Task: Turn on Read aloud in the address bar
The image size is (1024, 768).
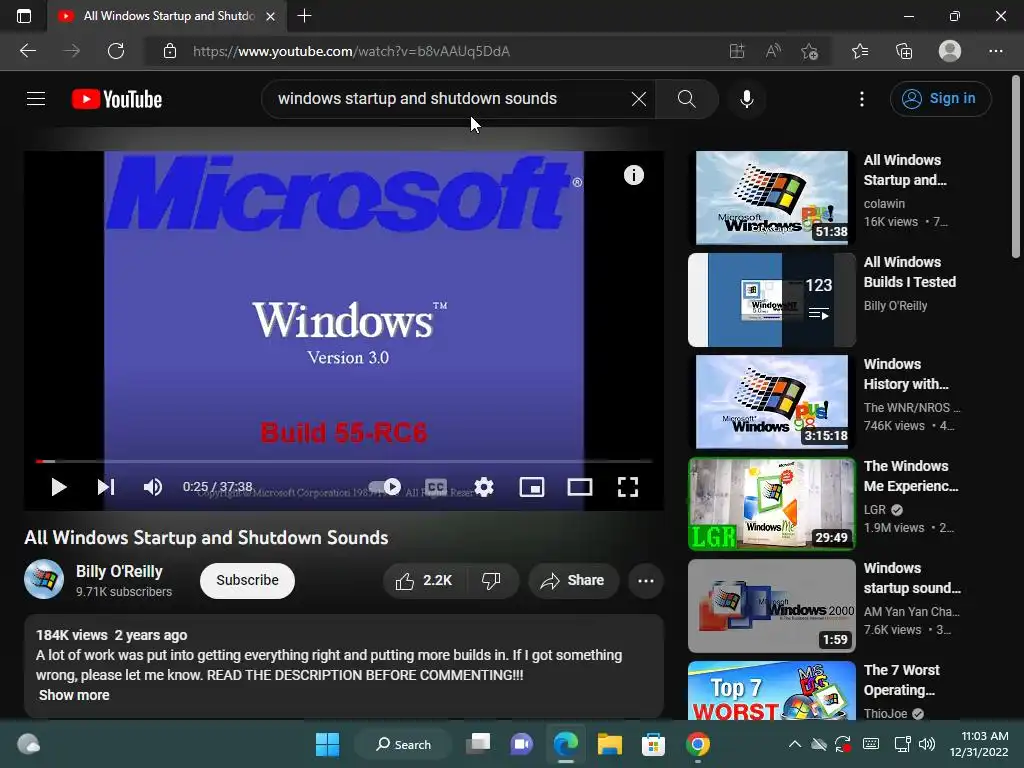Action: pos(773,51)
